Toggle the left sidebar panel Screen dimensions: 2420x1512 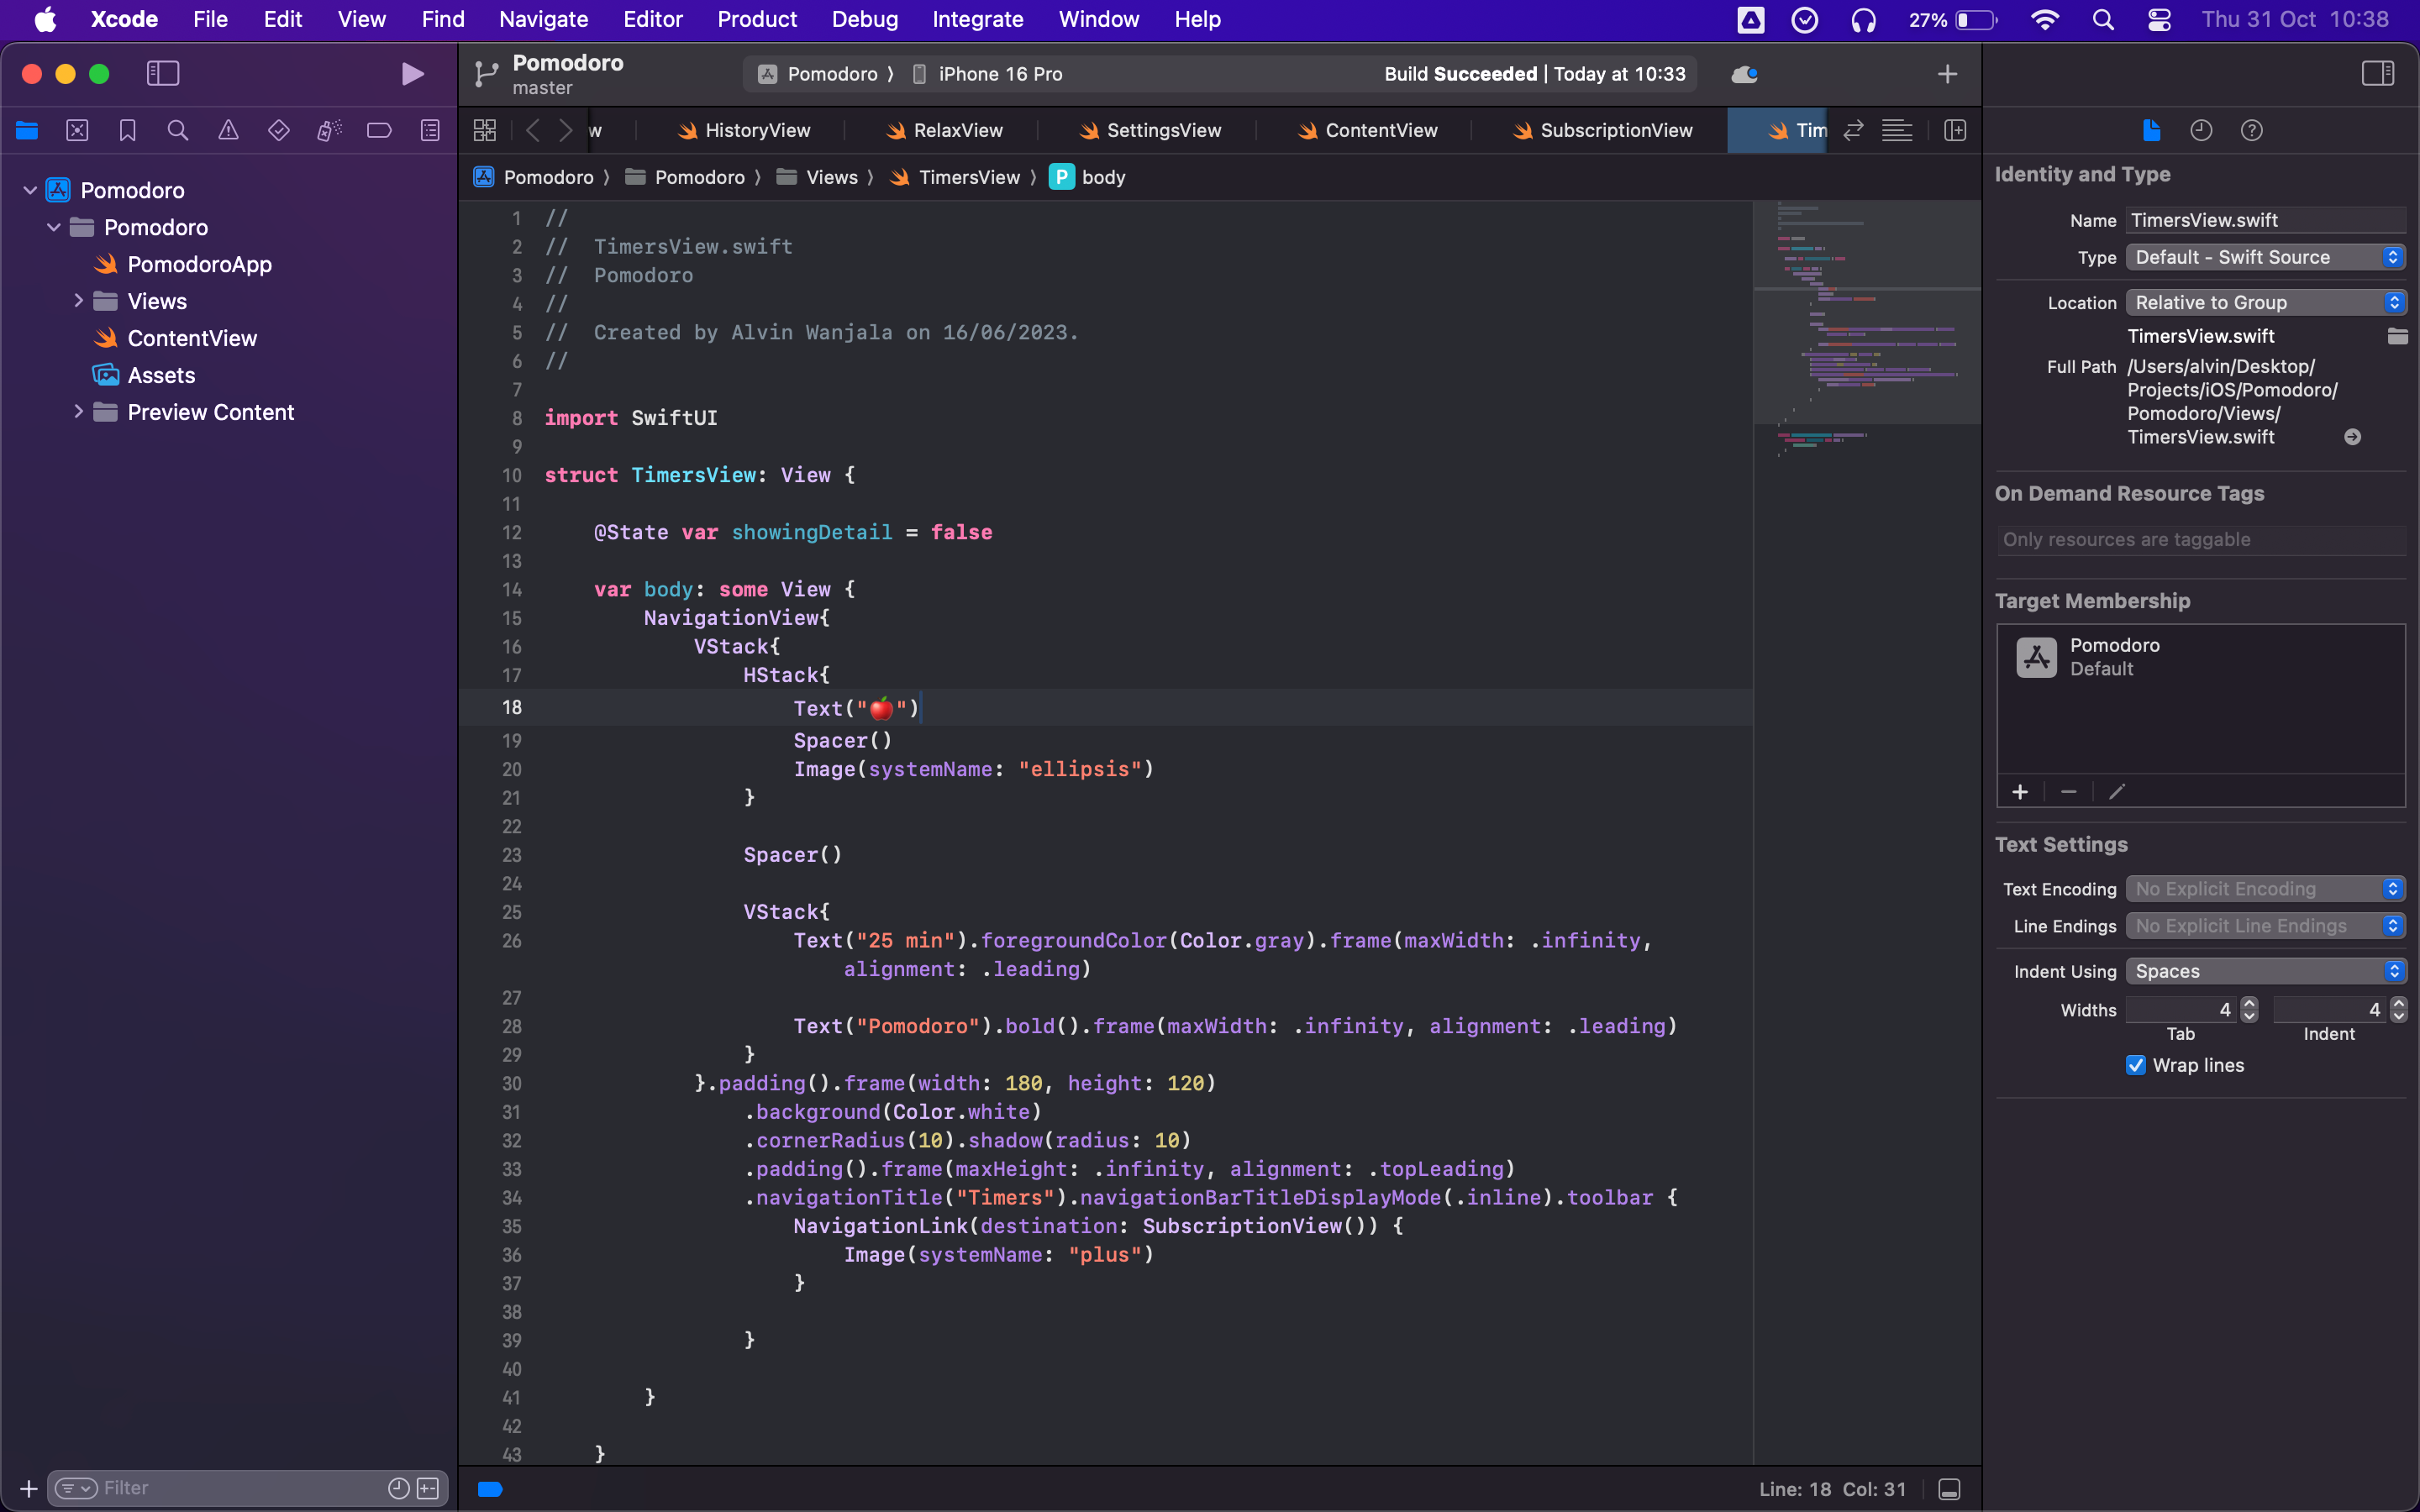click(164, 71)
